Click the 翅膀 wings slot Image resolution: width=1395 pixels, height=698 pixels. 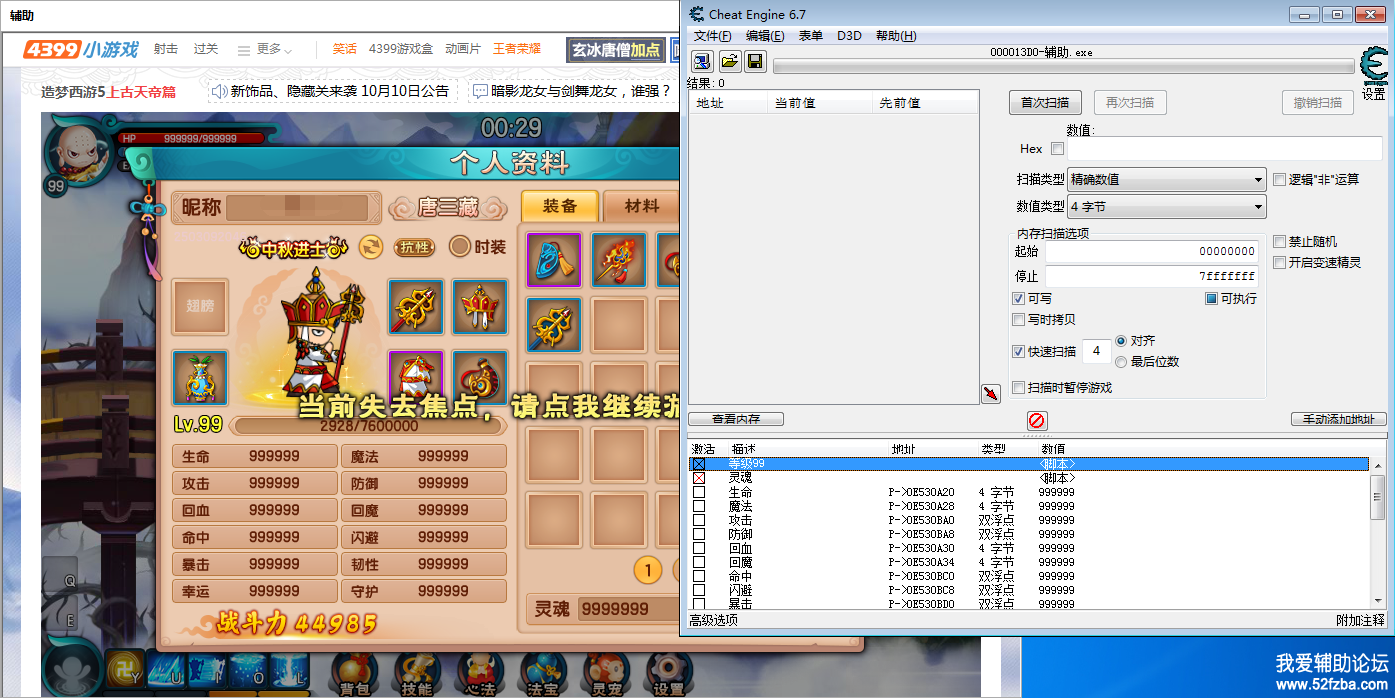[x=200, y=306]
